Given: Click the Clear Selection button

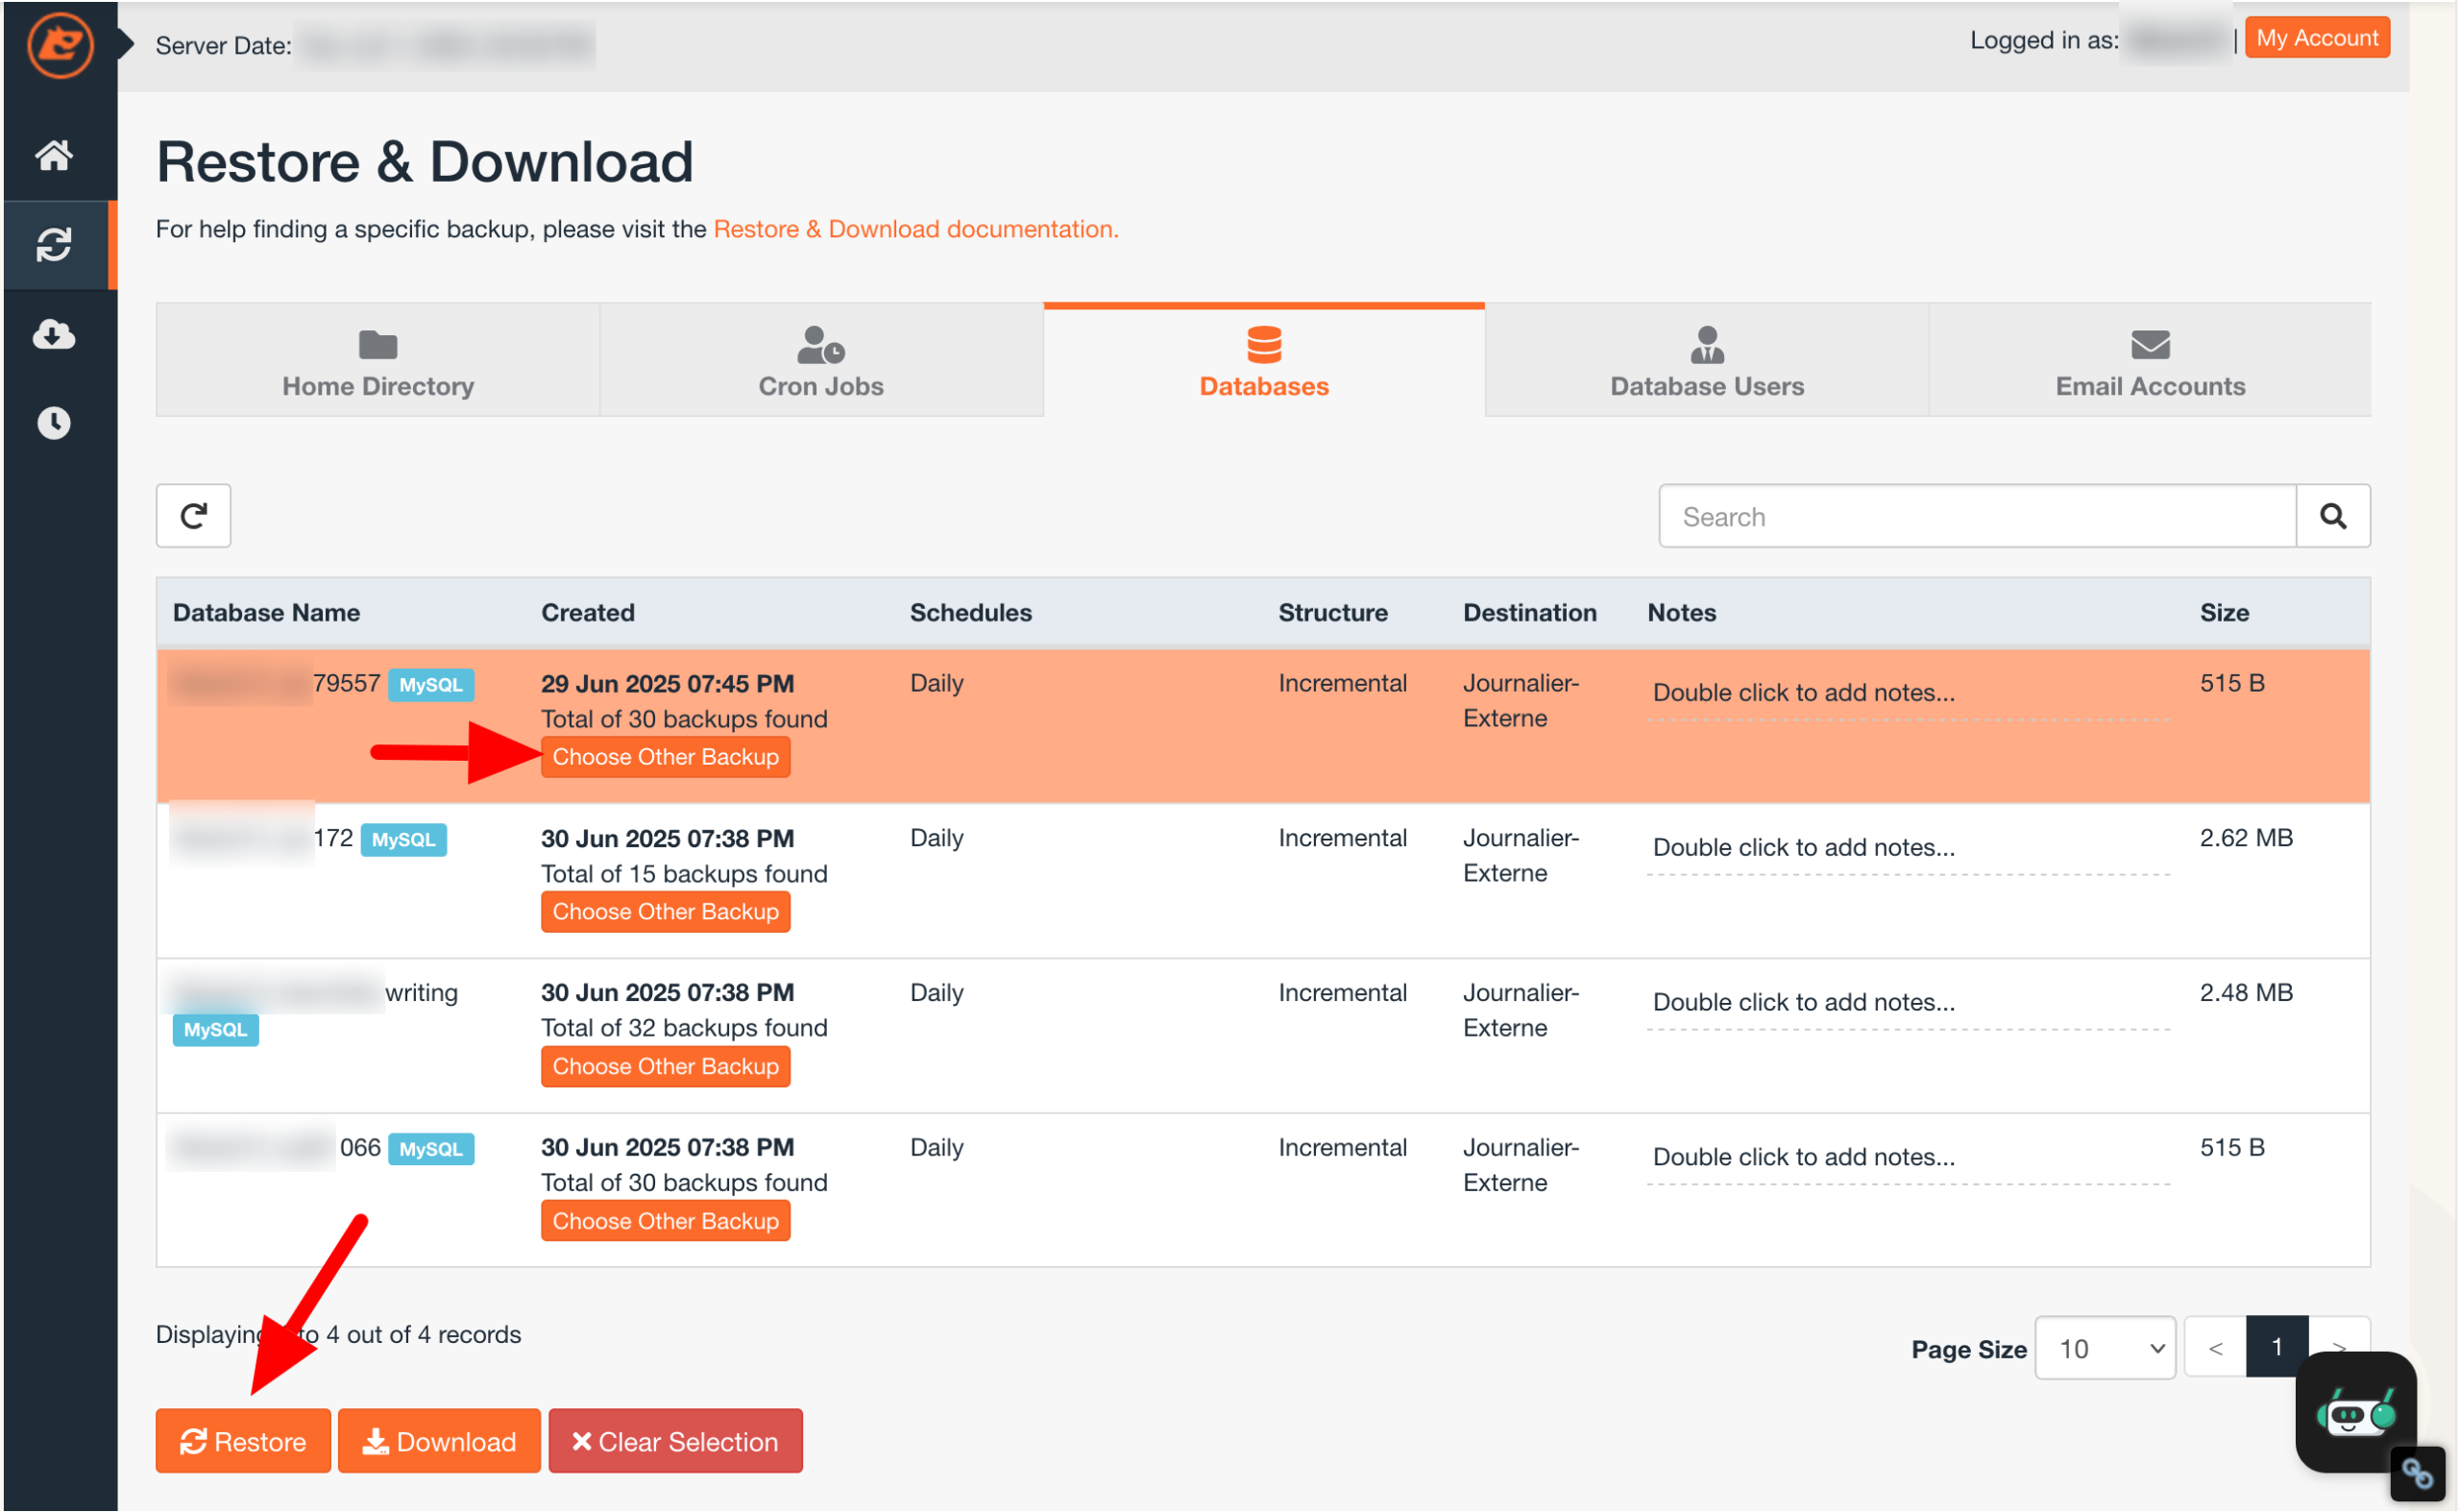Looking at the screenshot, I should tap(675, 1441).
